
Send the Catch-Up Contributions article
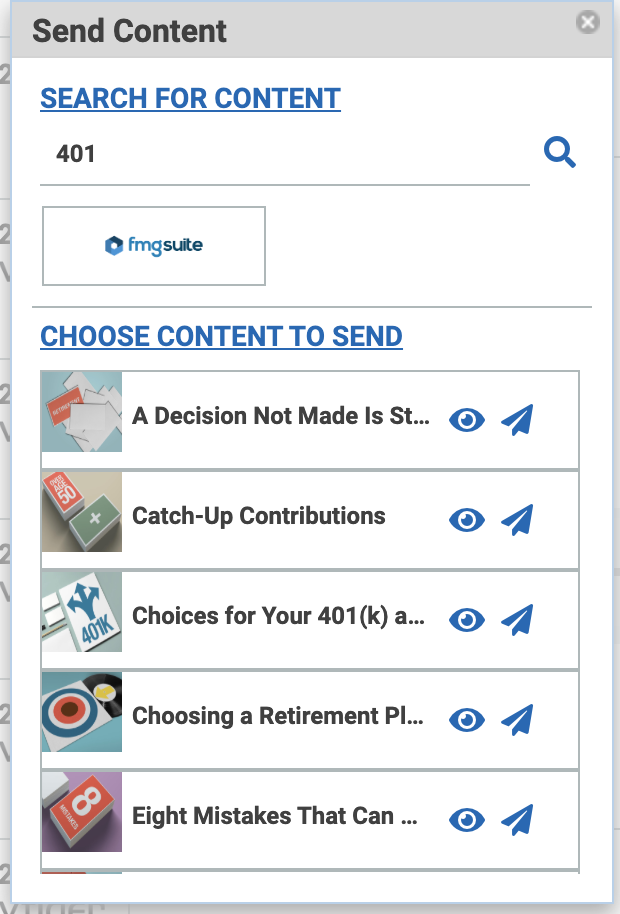pos(517,520)
